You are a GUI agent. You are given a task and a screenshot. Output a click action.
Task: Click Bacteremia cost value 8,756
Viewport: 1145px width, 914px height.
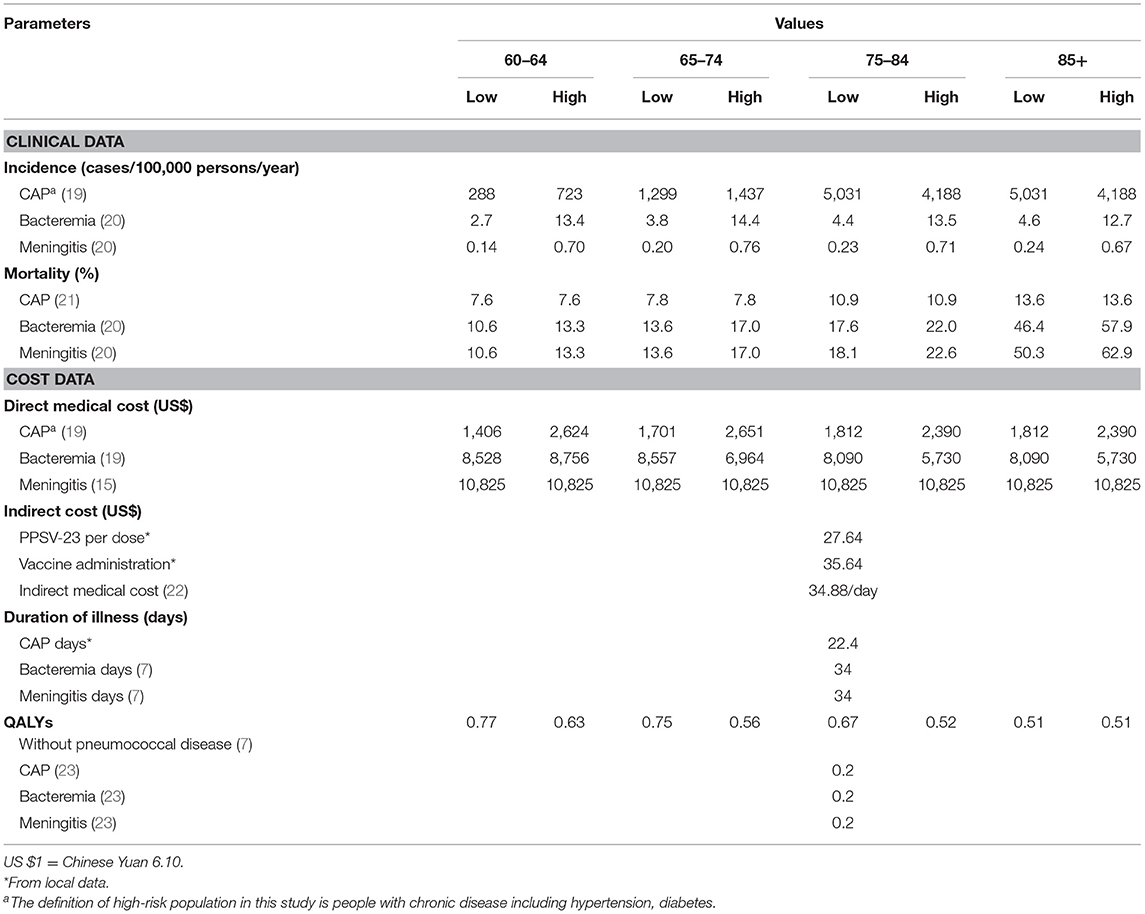569,458
